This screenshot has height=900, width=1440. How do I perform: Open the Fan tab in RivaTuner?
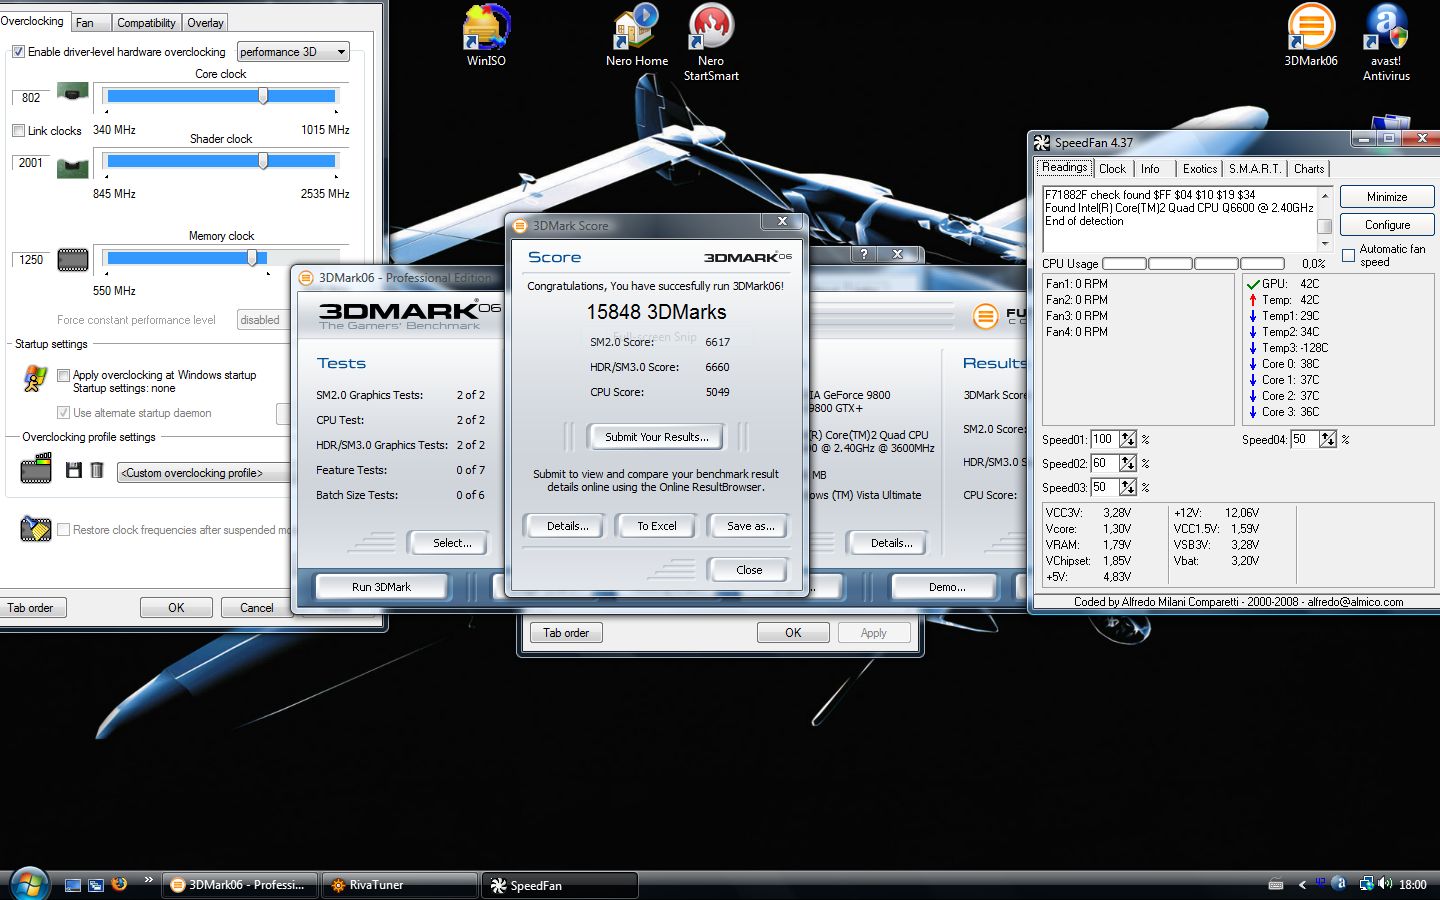pyautogui.click(x=85, y=23)
